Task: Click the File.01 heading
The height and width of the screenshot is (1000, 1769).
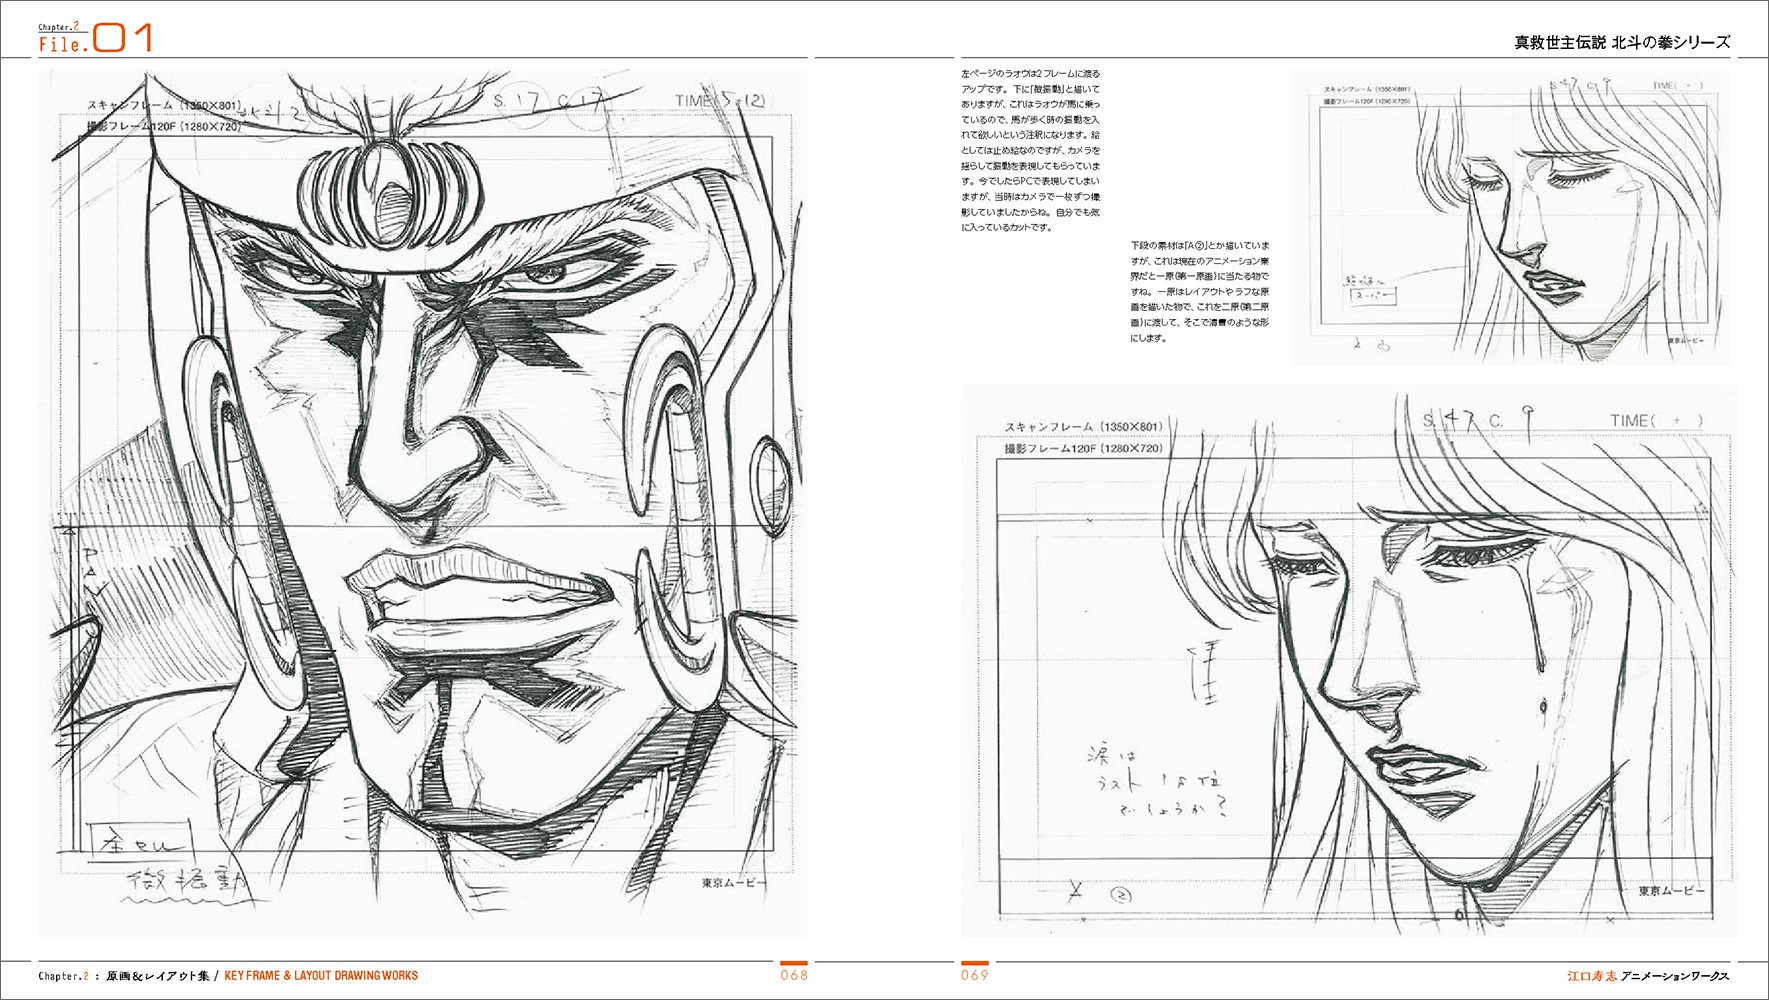Action: click(x=95, y=41)
